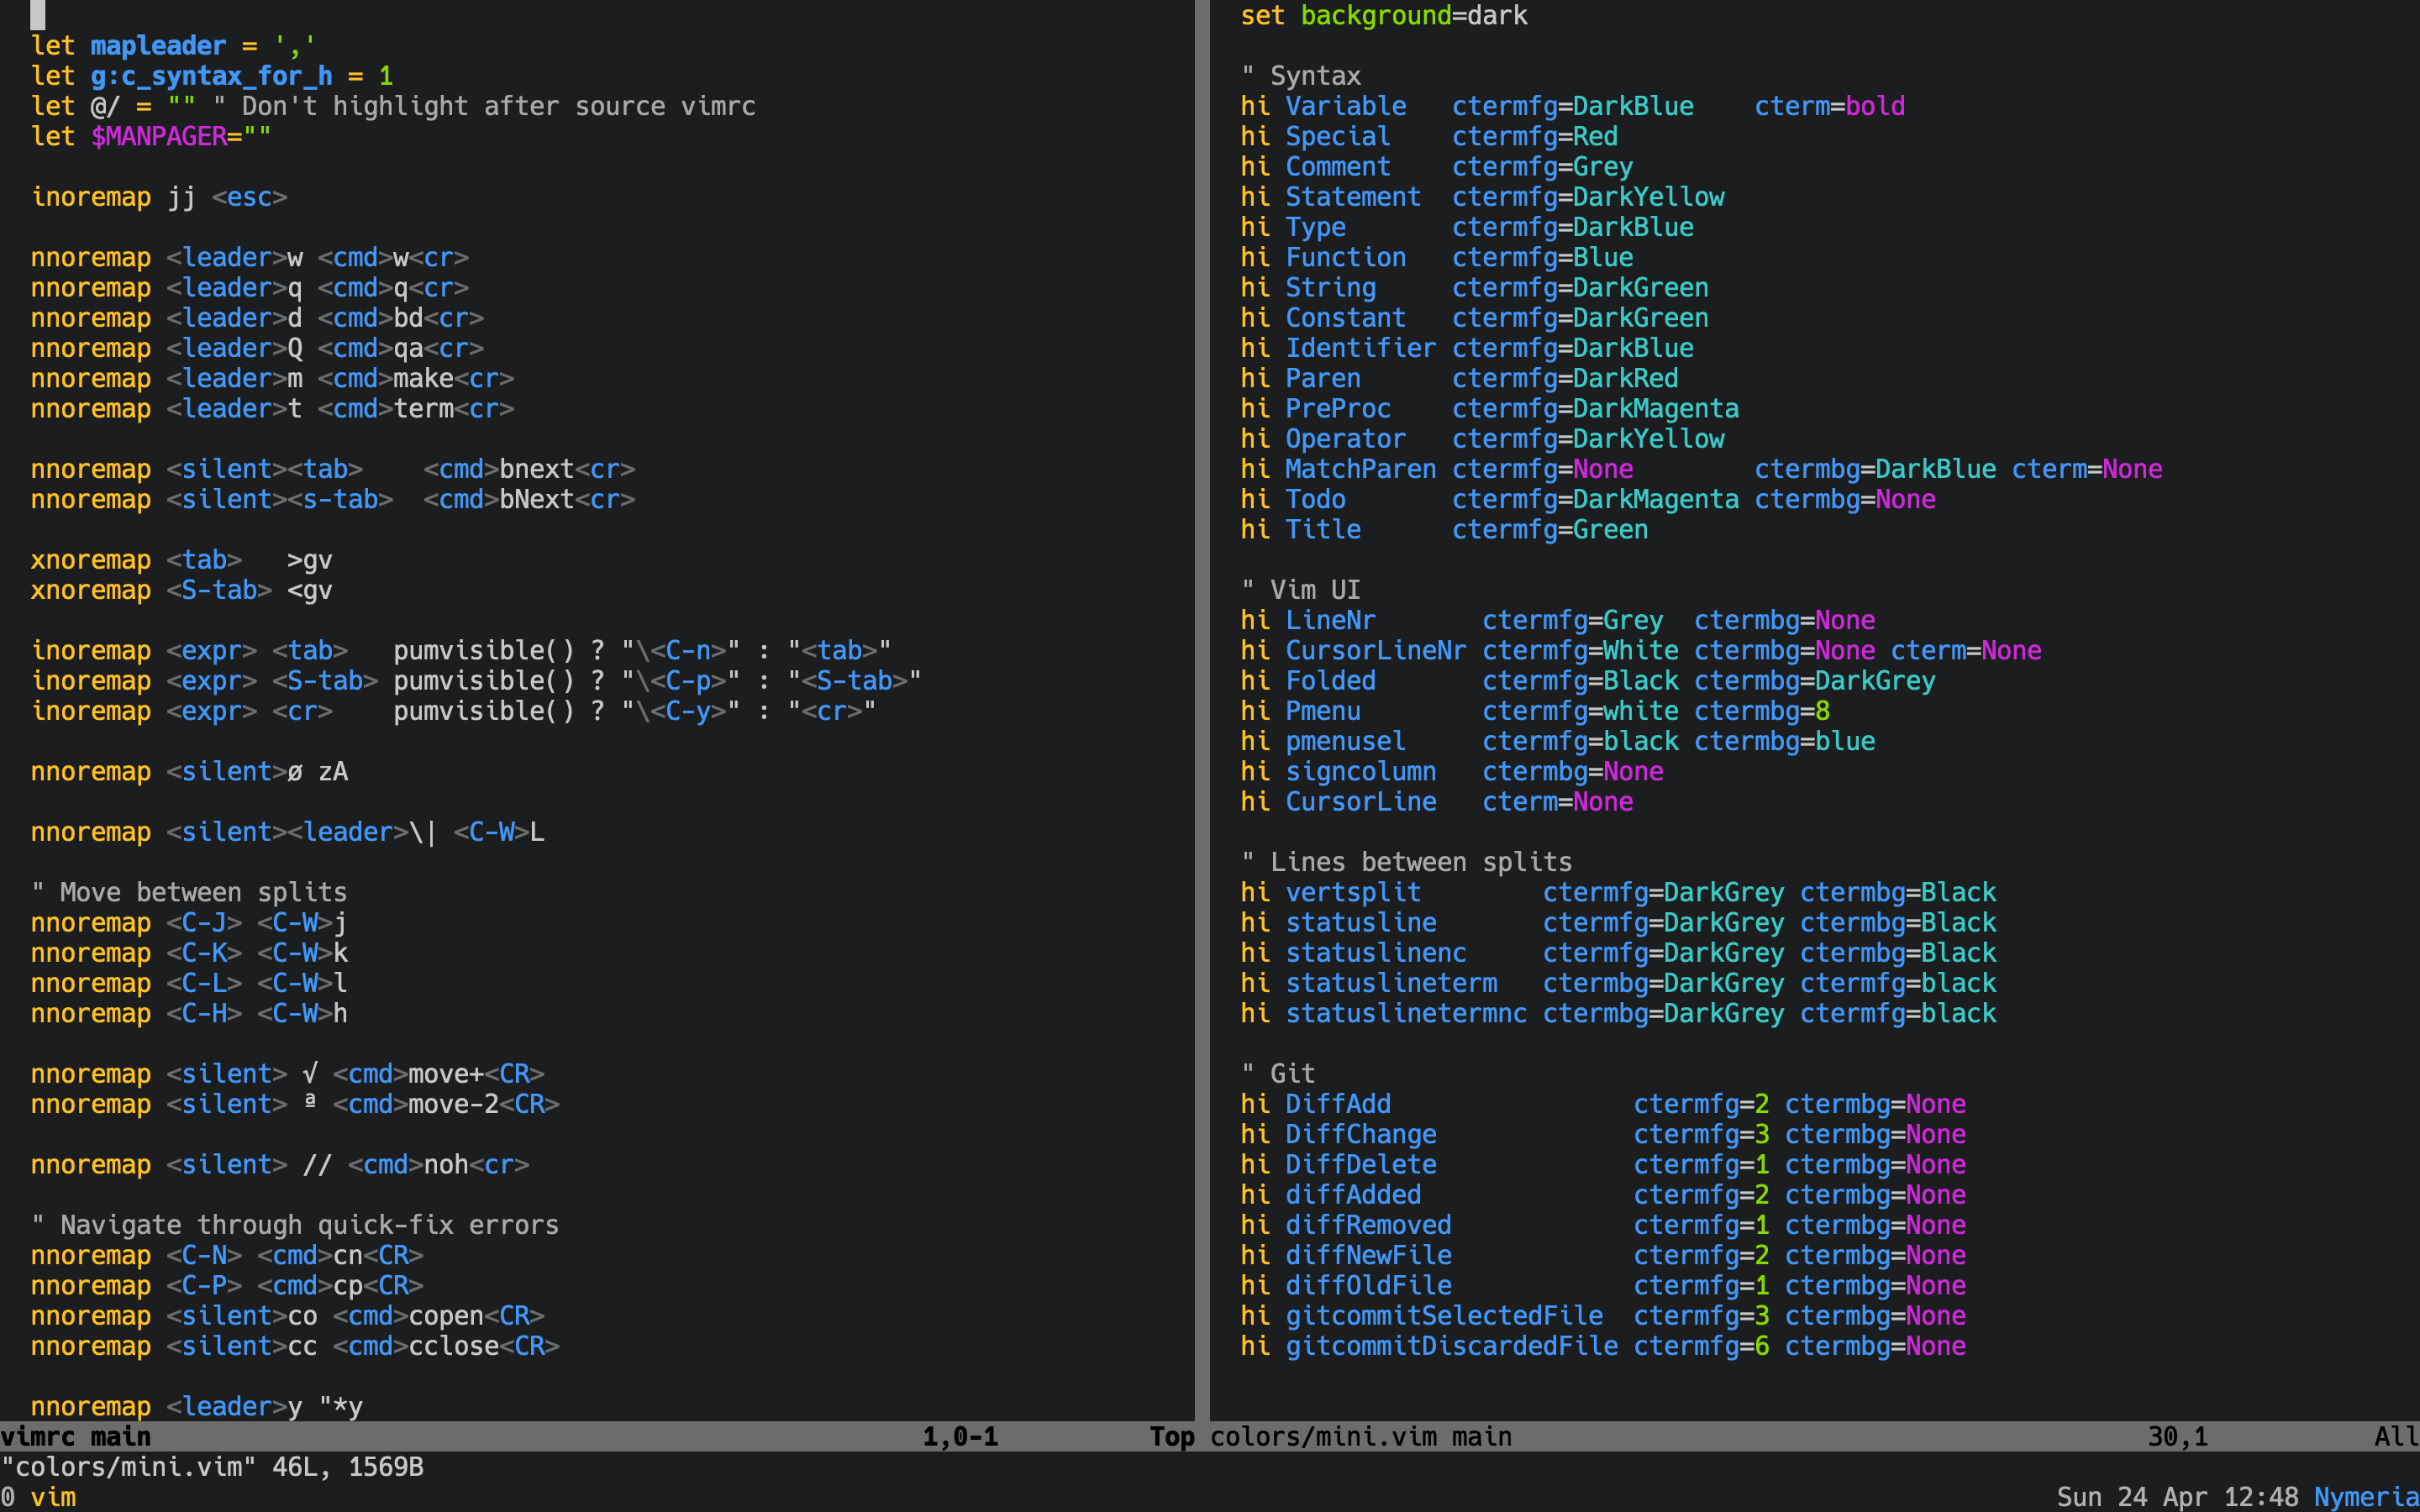Click the 'Nymeria' hostname in tmux bar
The image size is (2420, 1512).
[x=2366, y=1497]
